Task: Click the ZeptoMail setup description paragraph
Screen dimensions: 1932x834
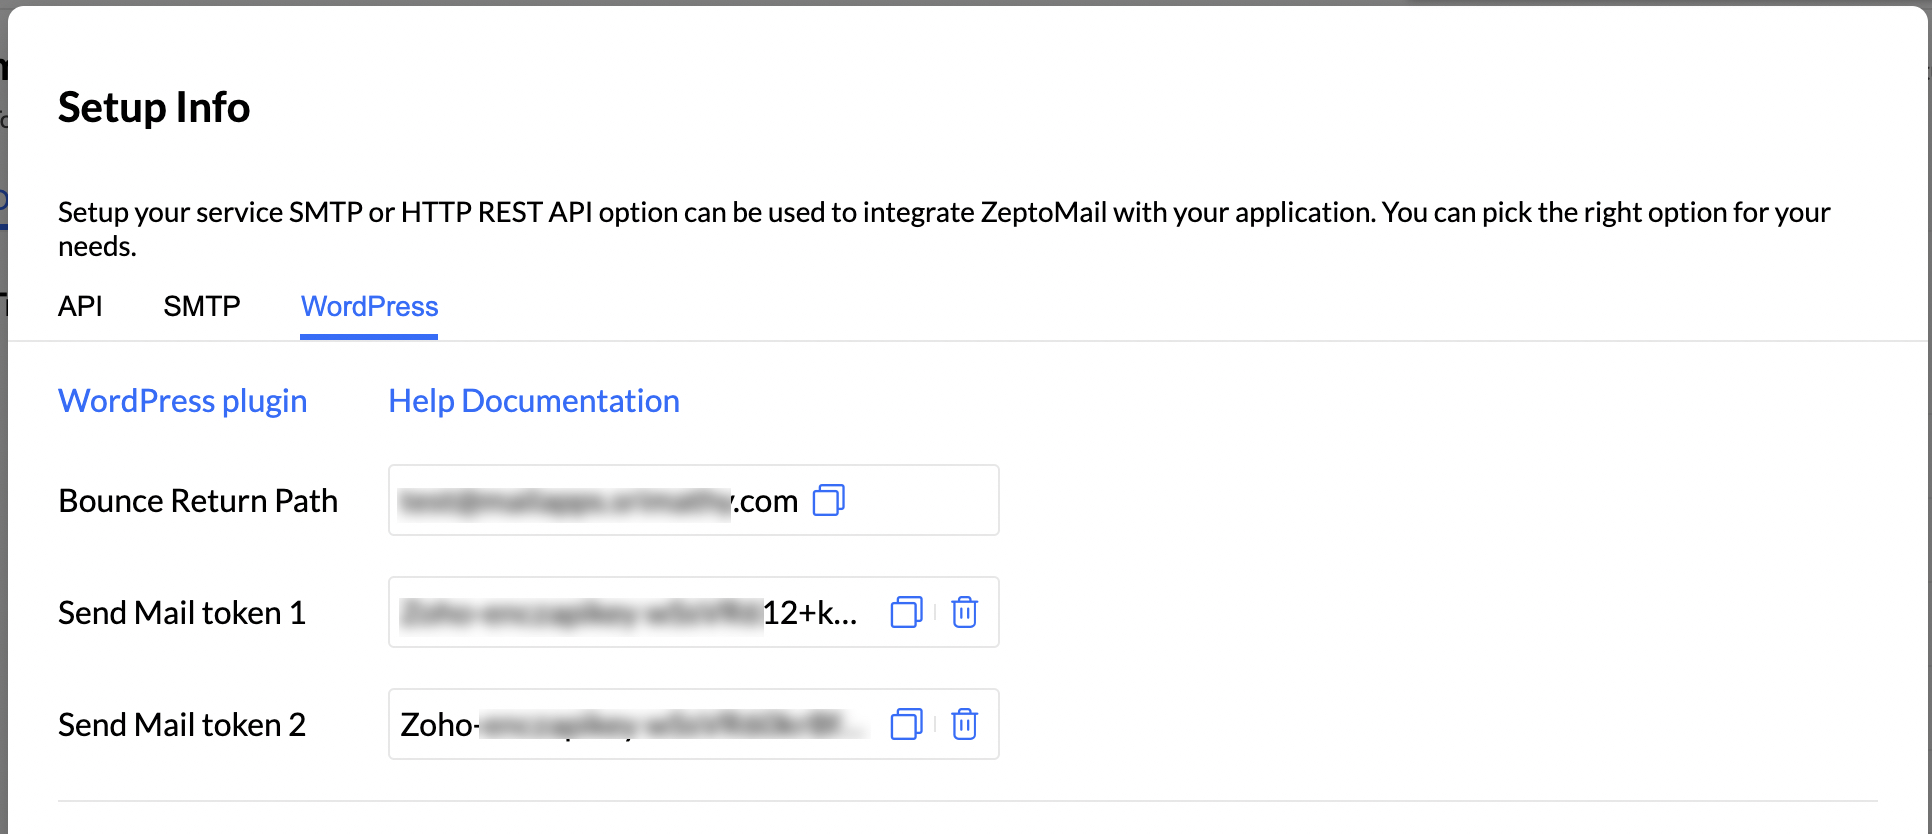Action: coord(900,213)
